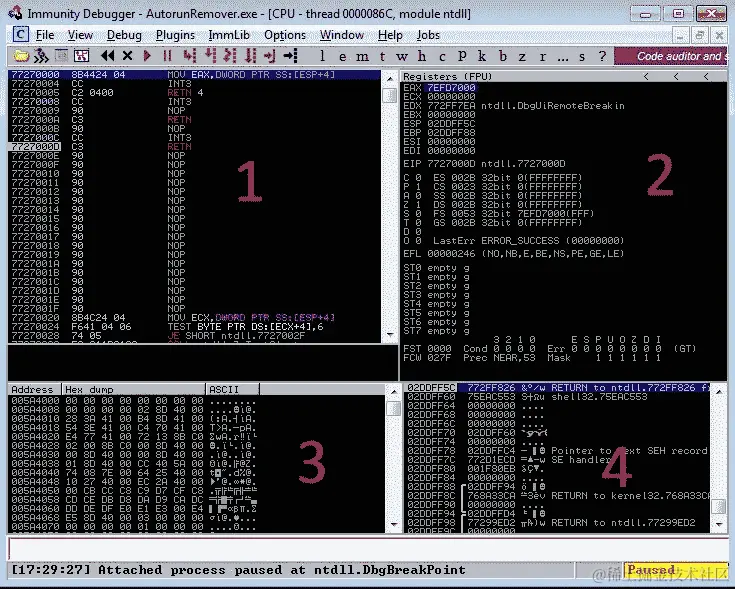Show the Log window with 'l' button

(322, 57)
